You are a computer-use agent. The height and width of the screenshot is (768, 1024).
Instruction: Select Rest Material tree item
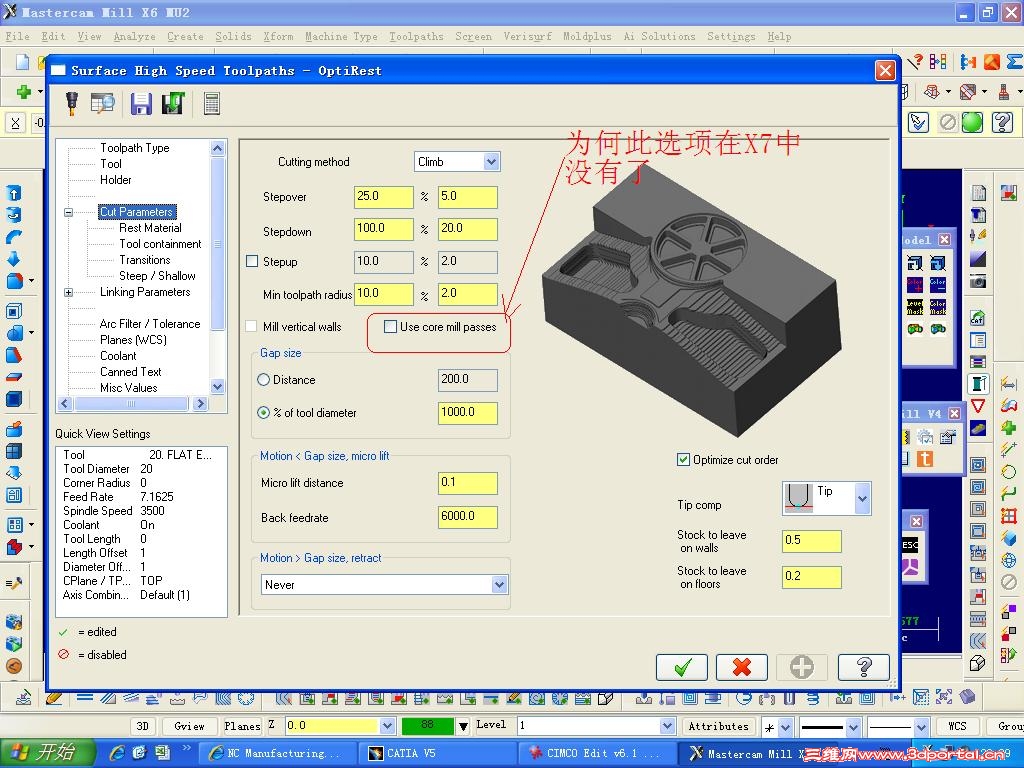pos(150,228)
